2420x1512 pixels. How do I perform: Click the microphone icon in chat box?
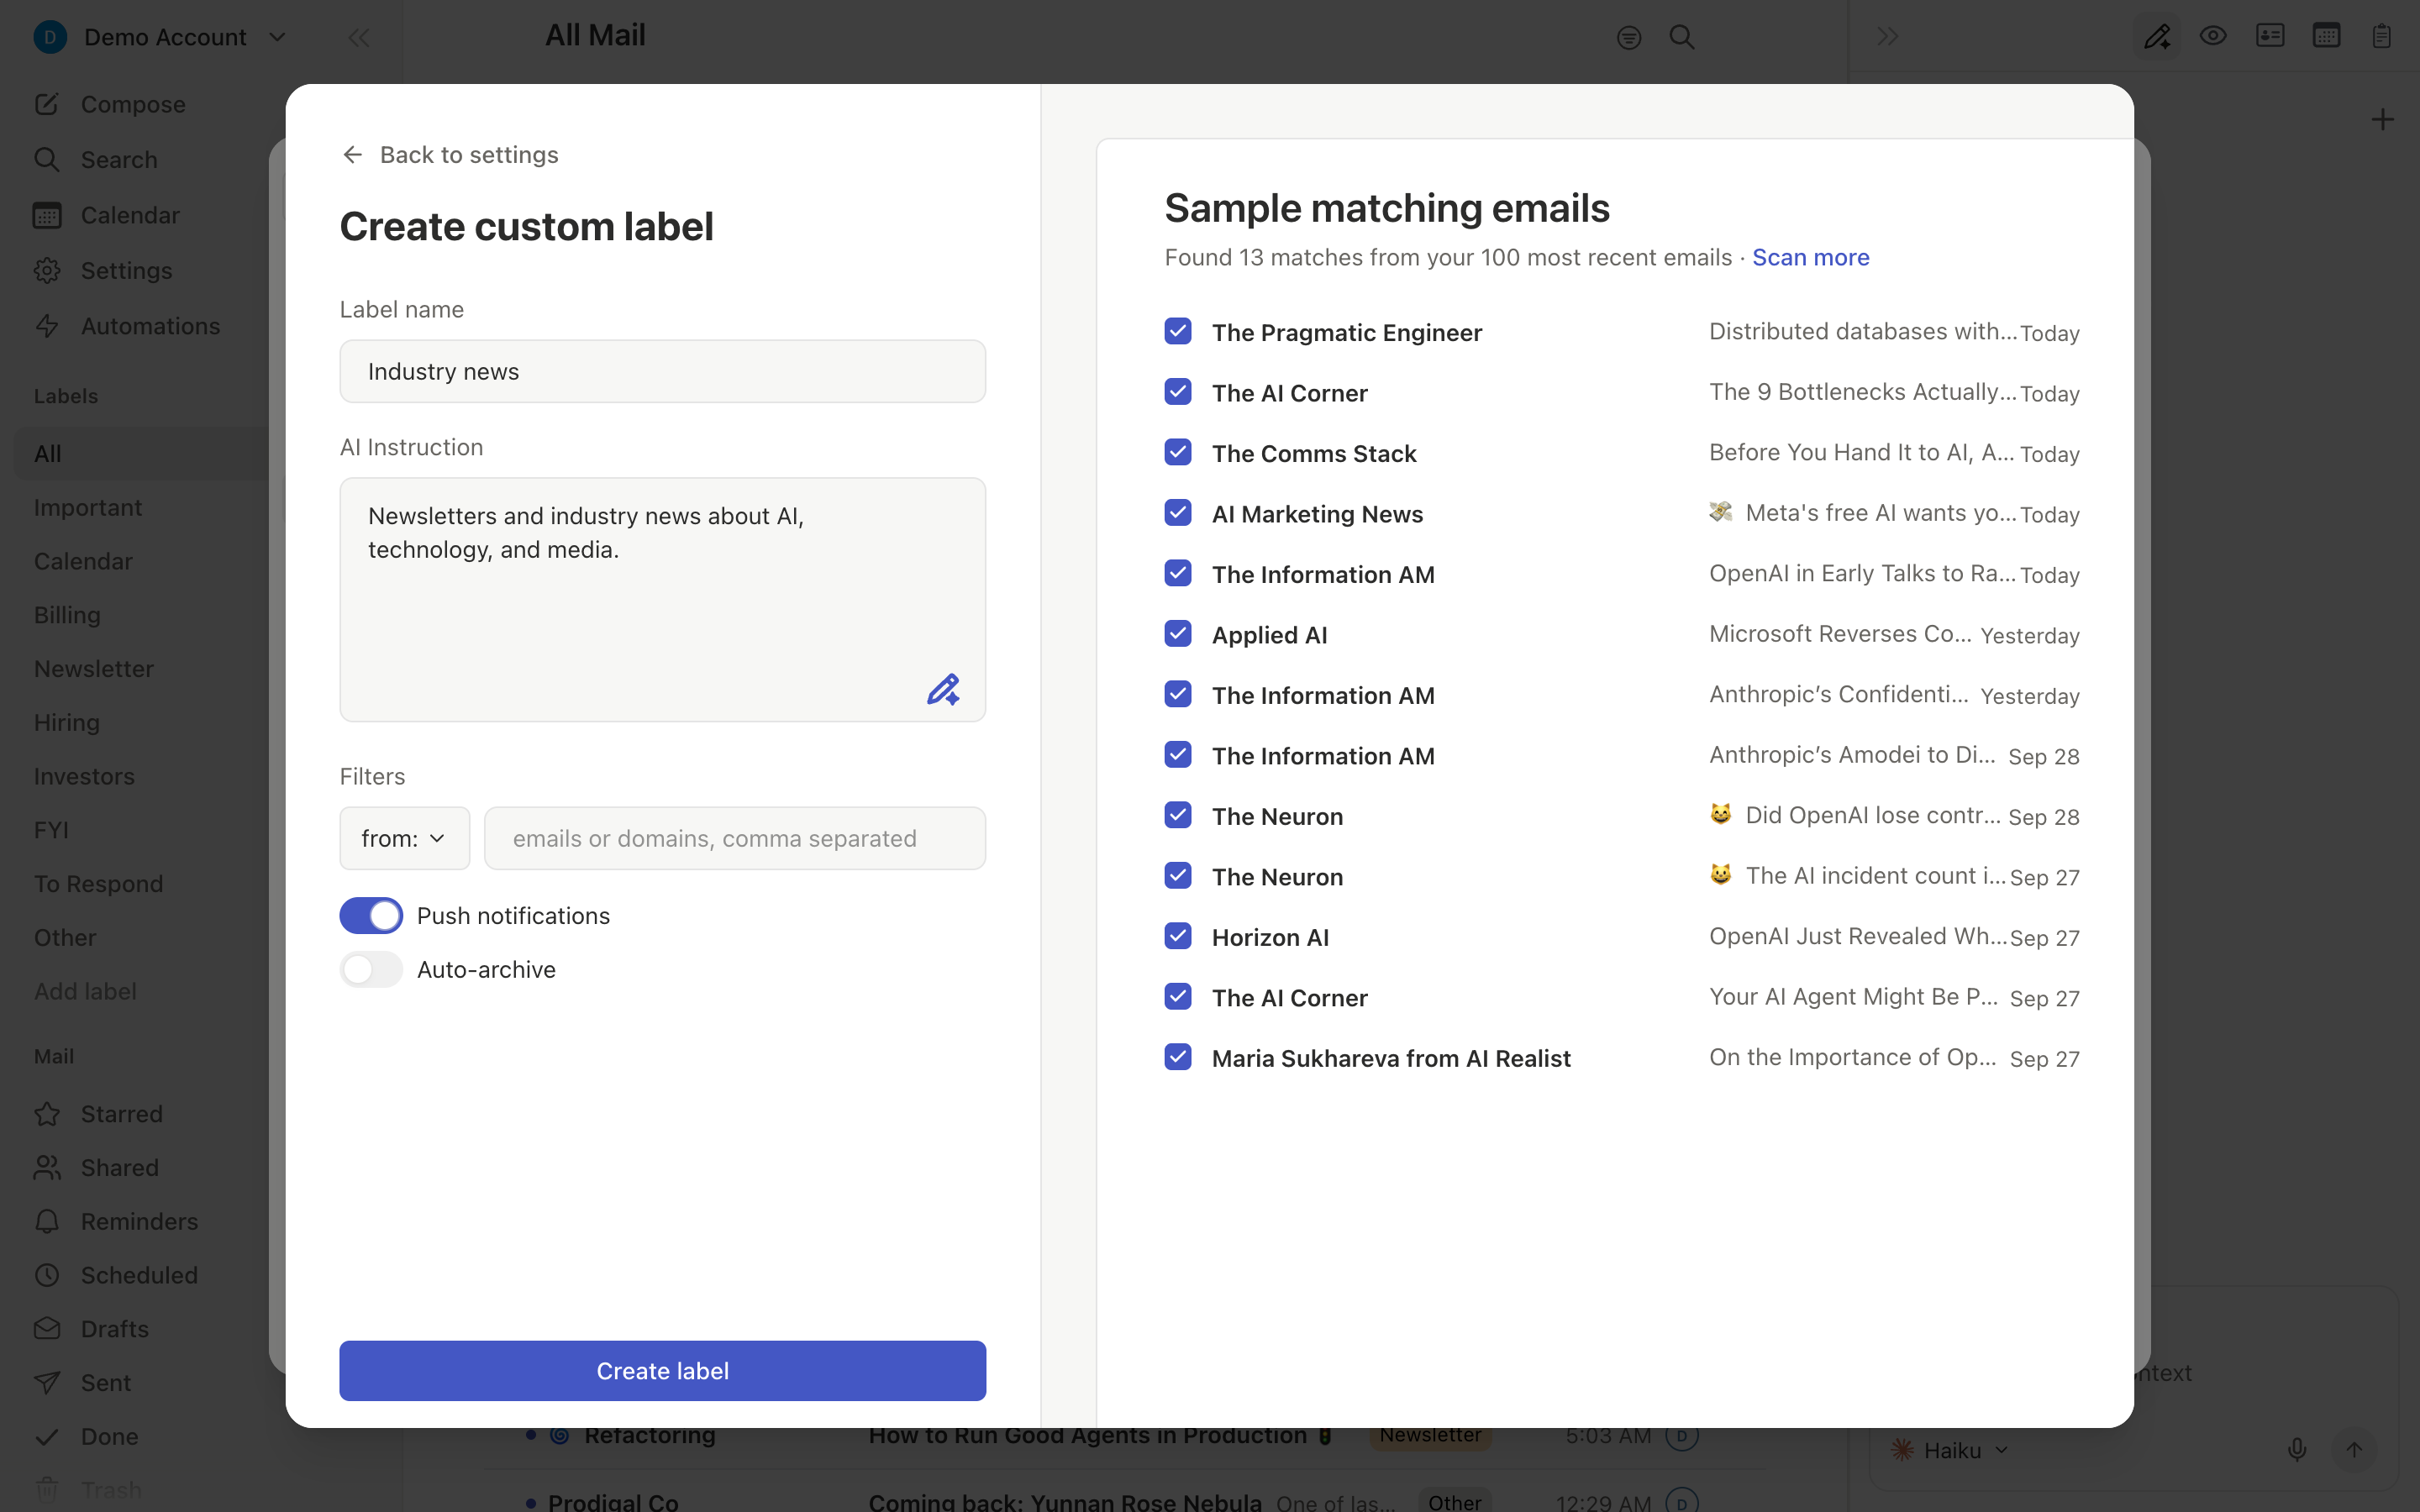2297,1449
